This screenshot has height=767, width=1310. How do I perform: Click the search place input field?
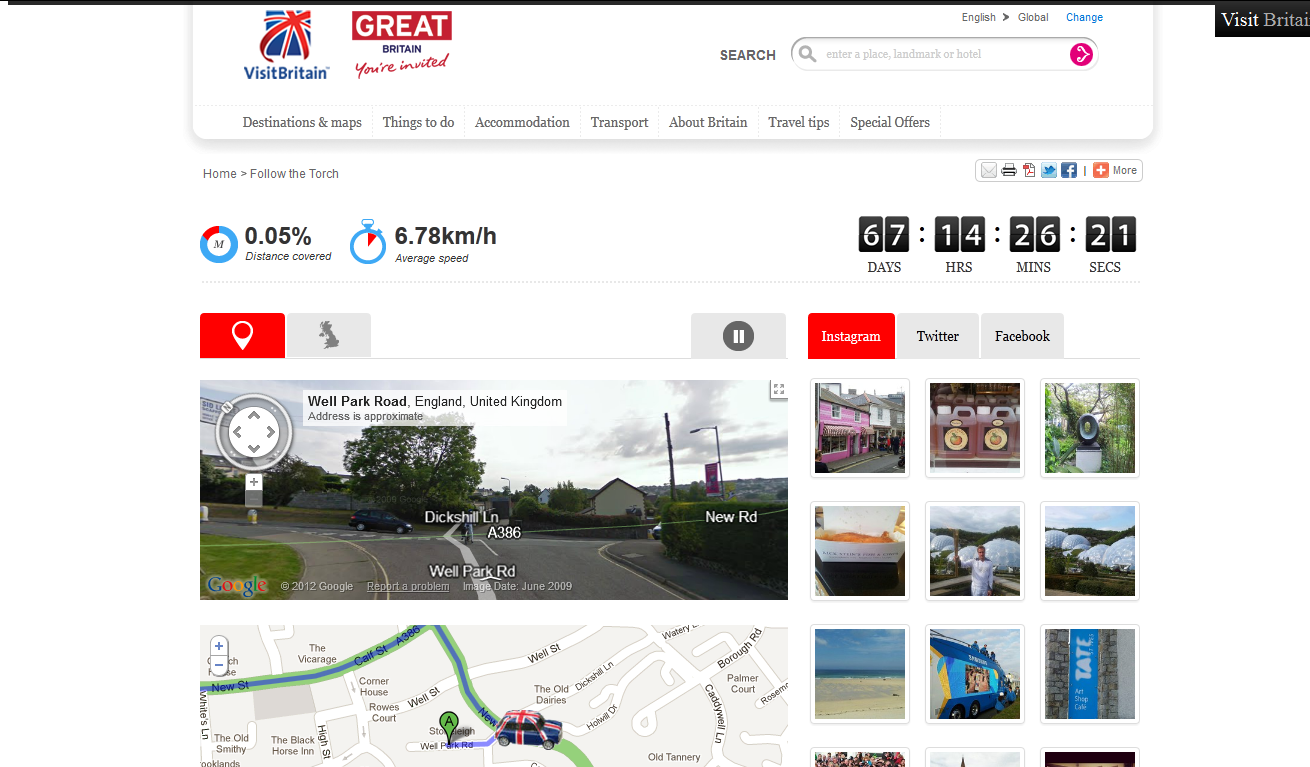coord(940,54)
